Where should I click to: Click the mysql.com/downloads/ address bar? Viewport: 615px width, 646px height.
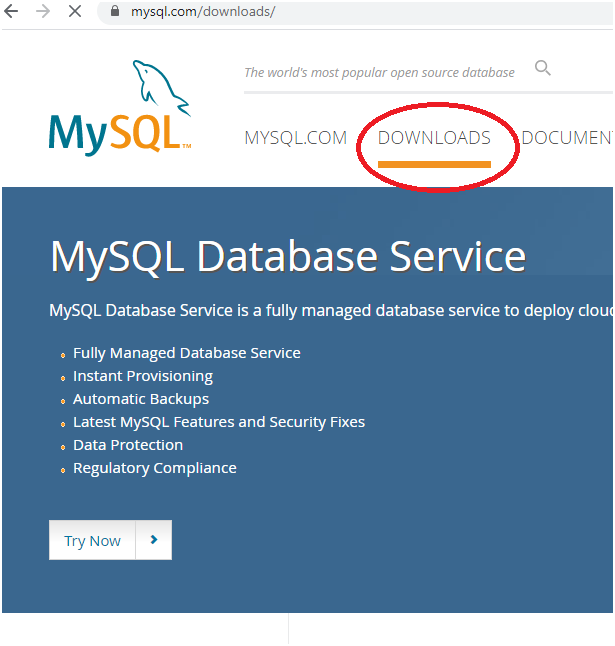point(355,12)
